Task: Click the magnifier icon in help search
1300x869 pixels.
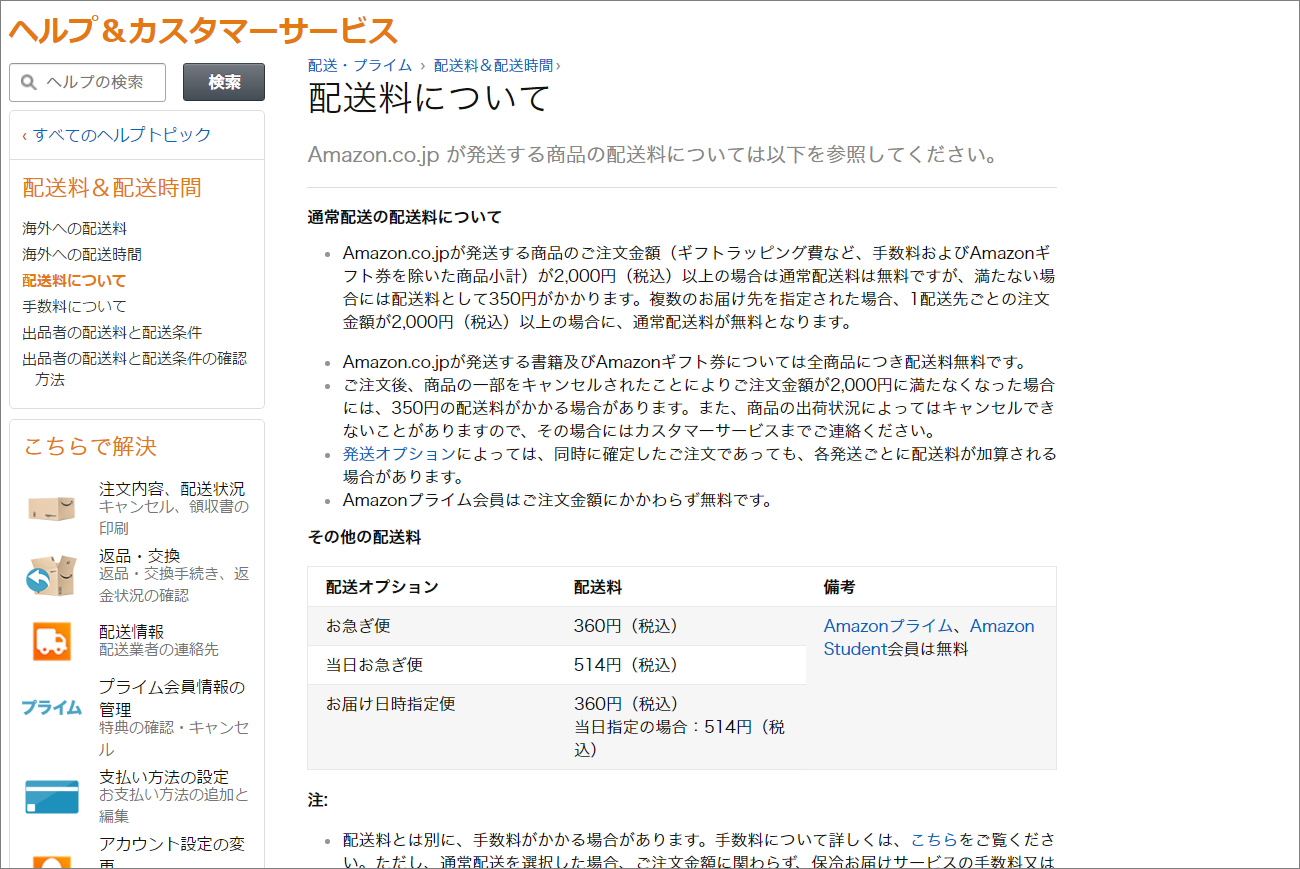Action: 29,82
